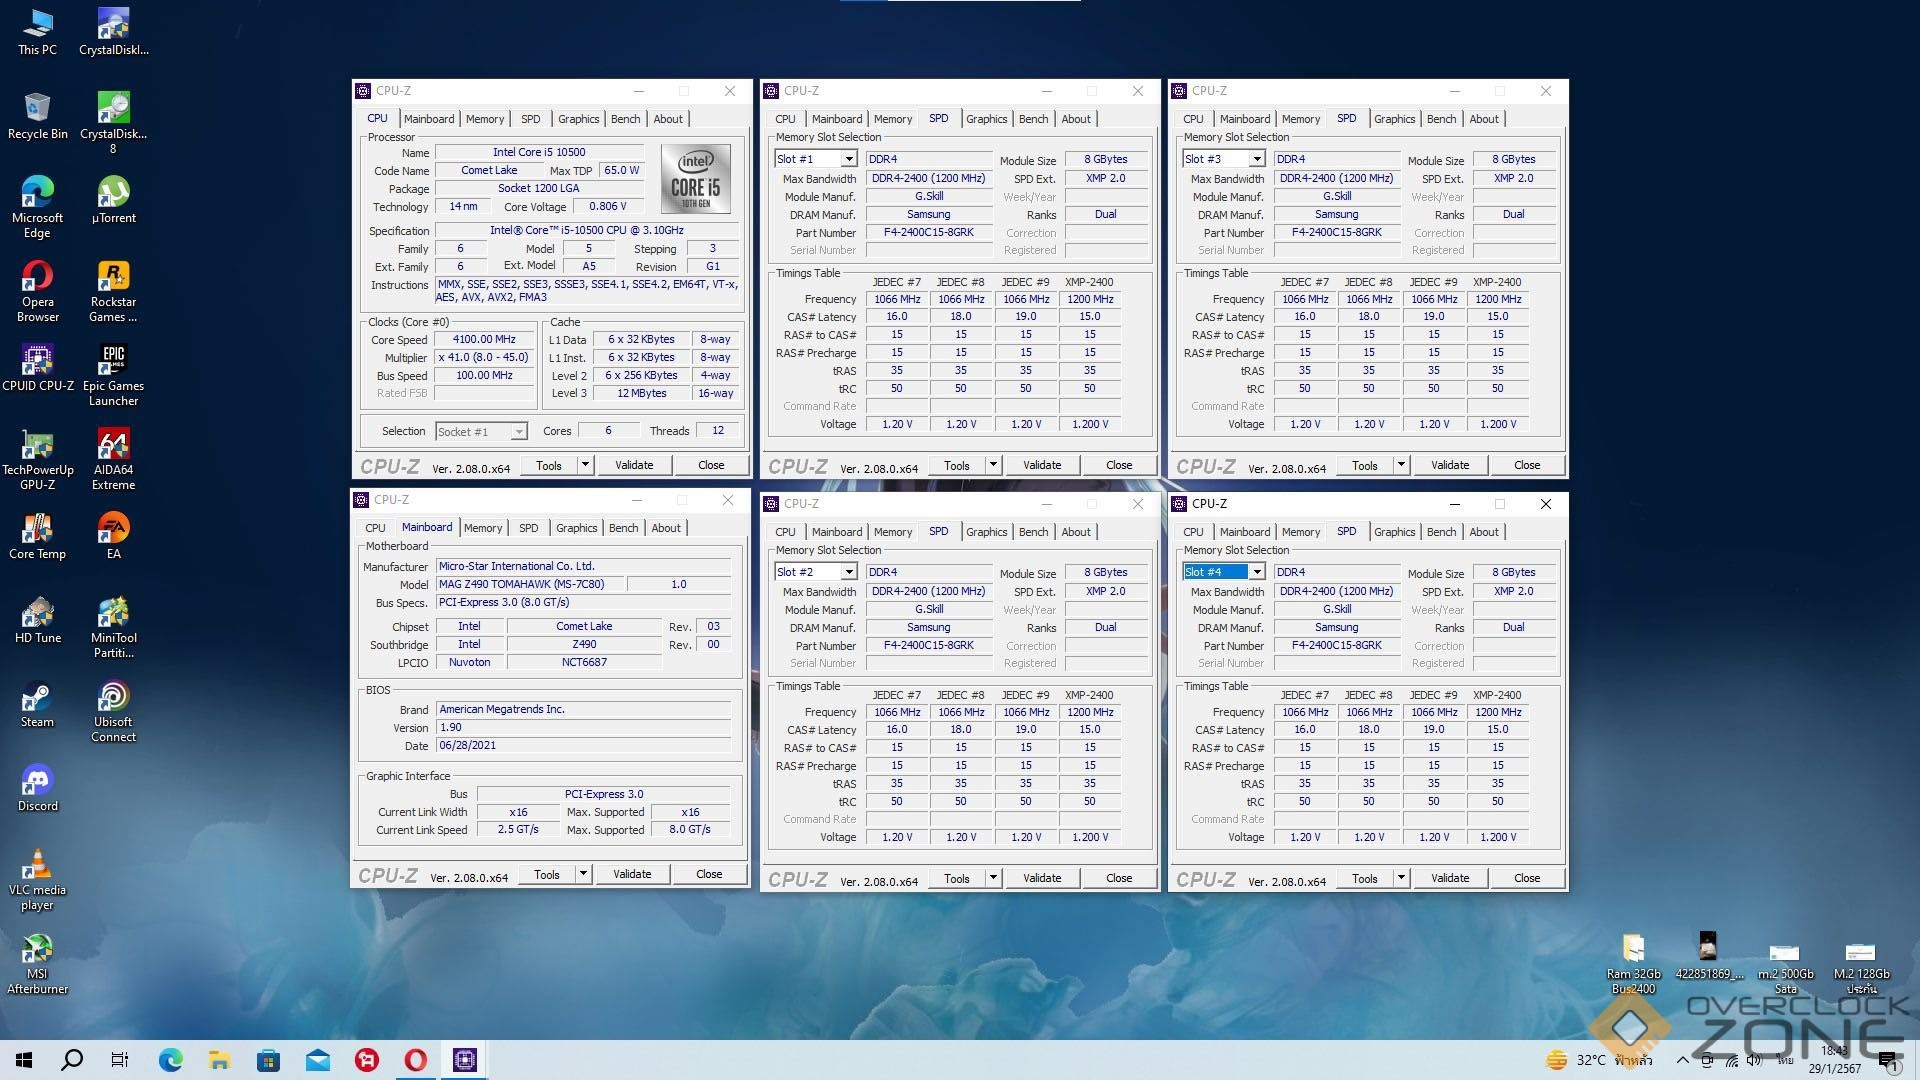1920x1080 pixels.
Task: Launch the Core Temp desktop shortcut
Action: tap(37, 529)
